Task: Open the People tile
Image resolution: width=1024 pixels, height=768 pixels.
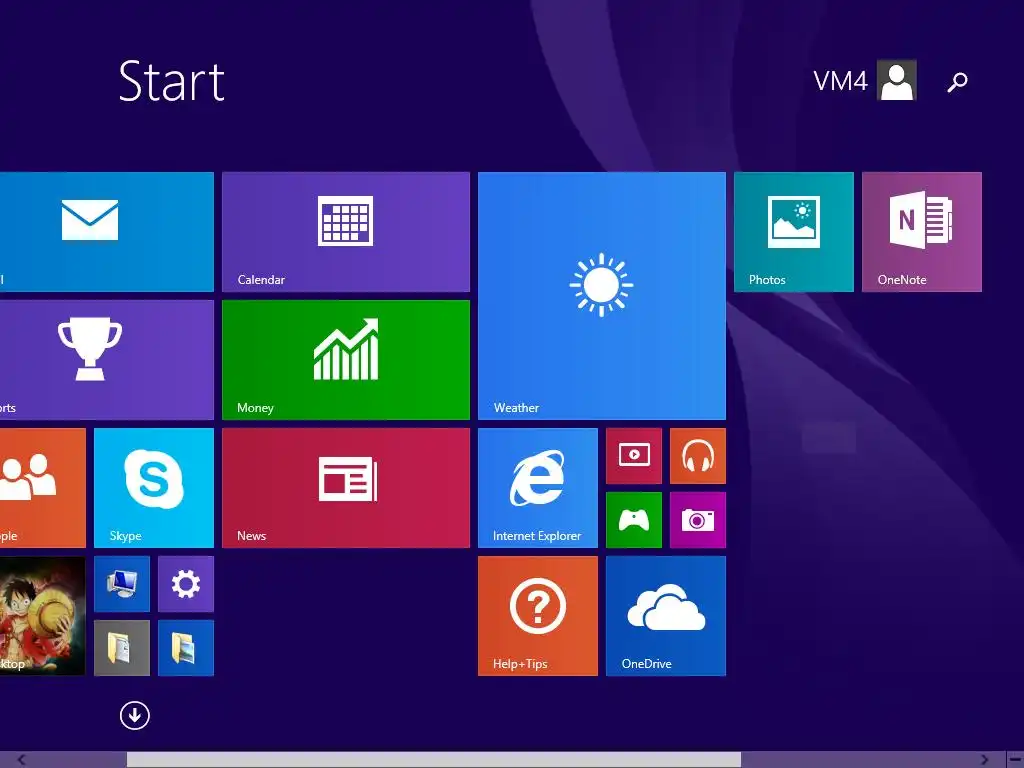Action: tap(42, 488)
